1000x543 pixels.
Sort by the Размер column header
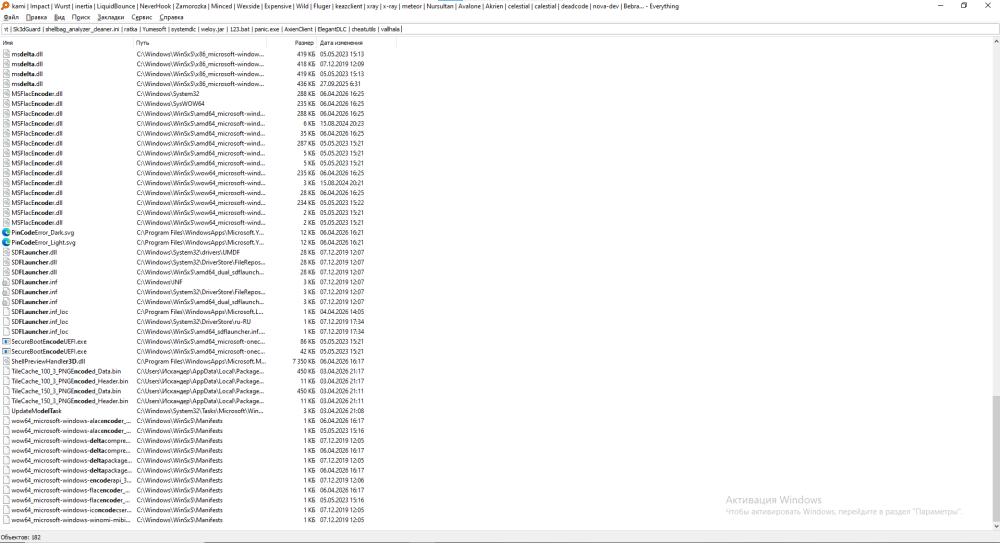click(x=291, y=43)
